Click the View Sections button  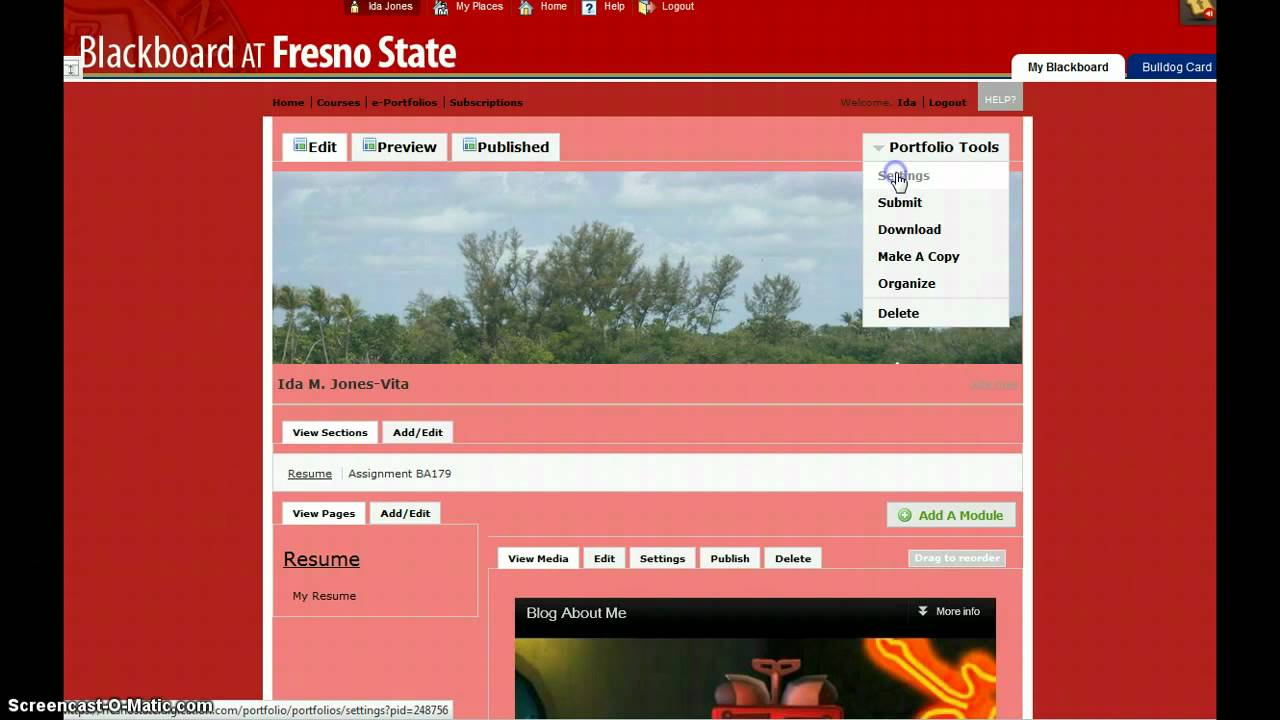(x=330, y=432)
